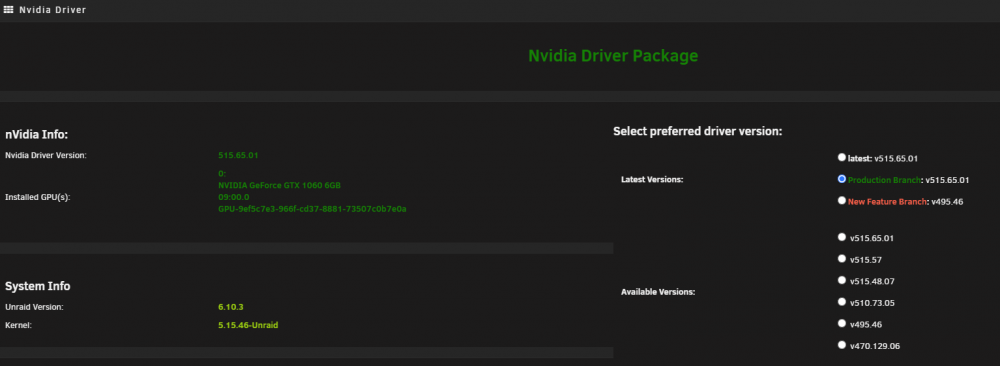Choose the Production Branch radio option
This screenshot has height=366, width=1000.
point(842,179)
